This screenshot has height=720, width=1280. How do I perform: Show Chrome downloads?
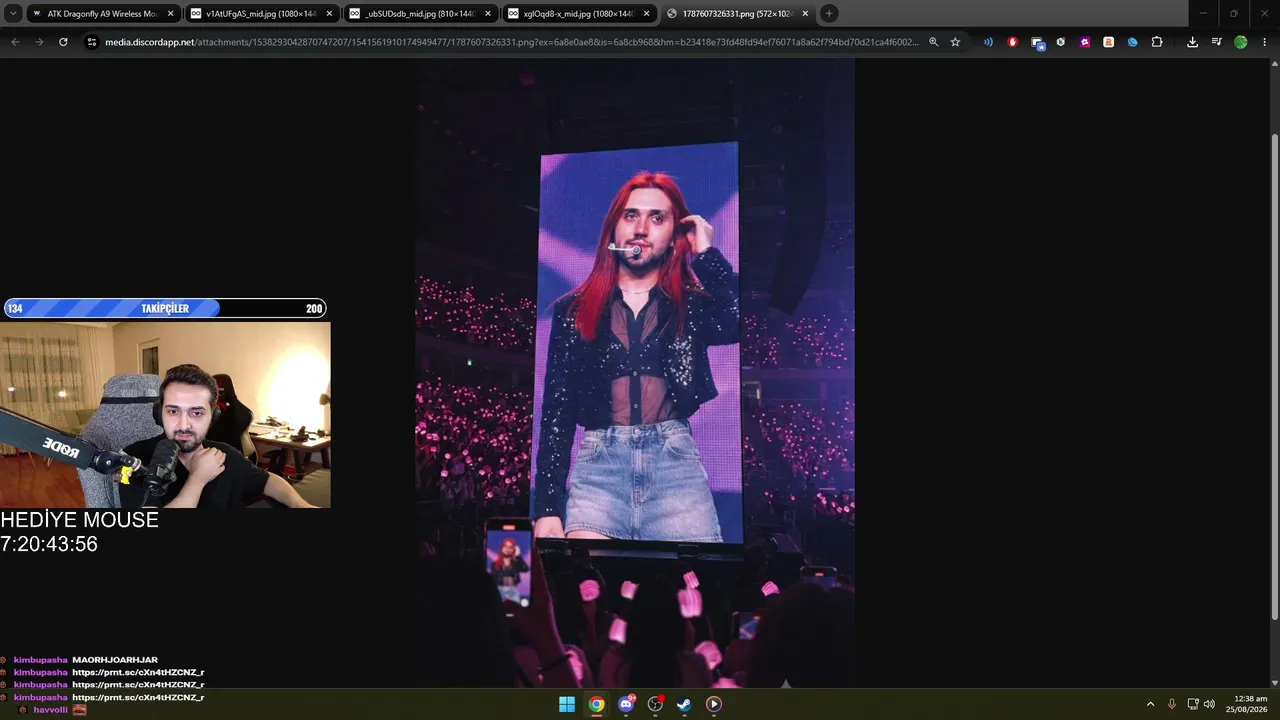pyautogui.click(x=1192, y=42)
